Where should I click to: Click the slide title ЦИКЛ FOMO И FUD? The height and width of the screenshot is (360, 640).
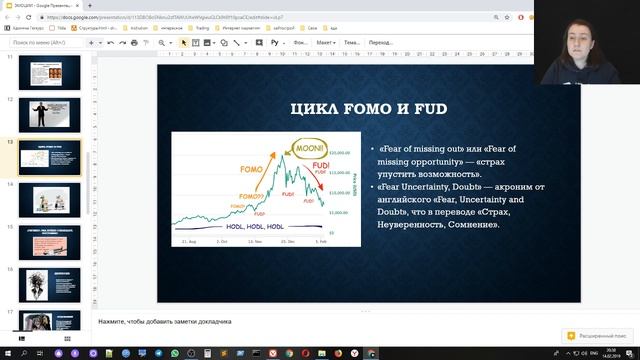point(369,109)
